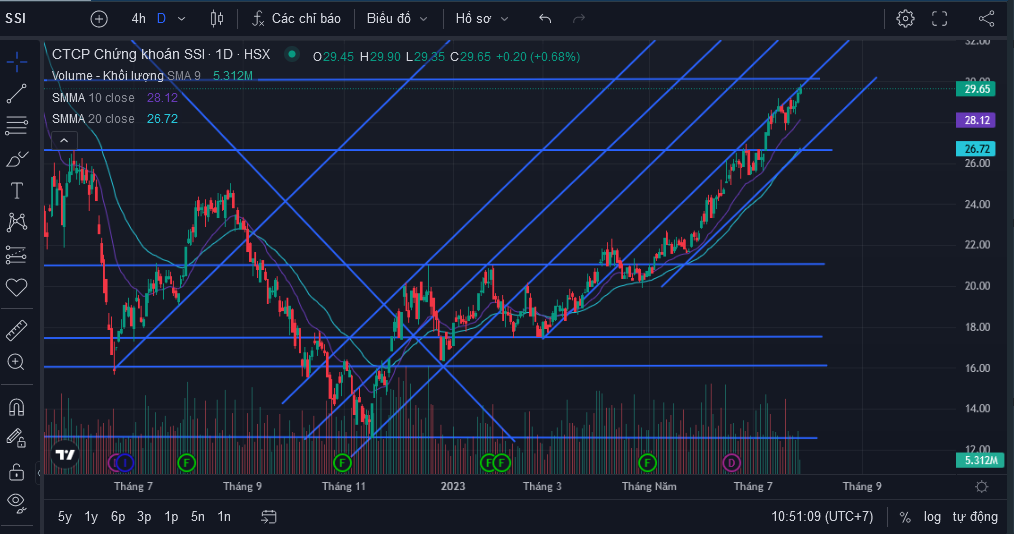Click the F earnings marker near Tháng 9
The width and height of the screenshot is (1014, 534).
(186, 463)
